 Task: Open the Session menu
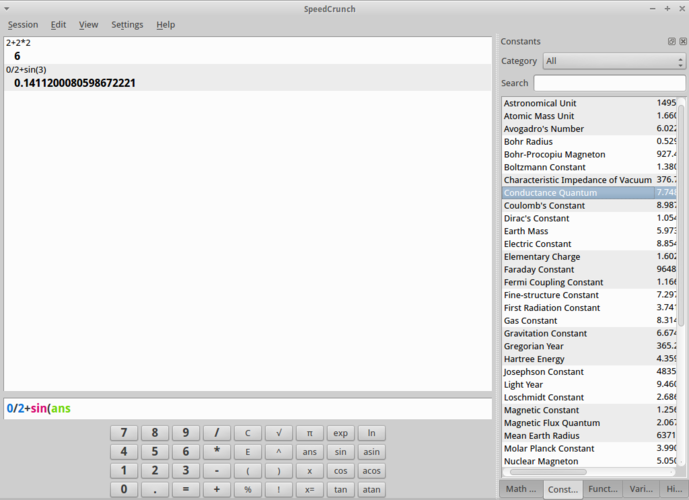click(23, 25)
